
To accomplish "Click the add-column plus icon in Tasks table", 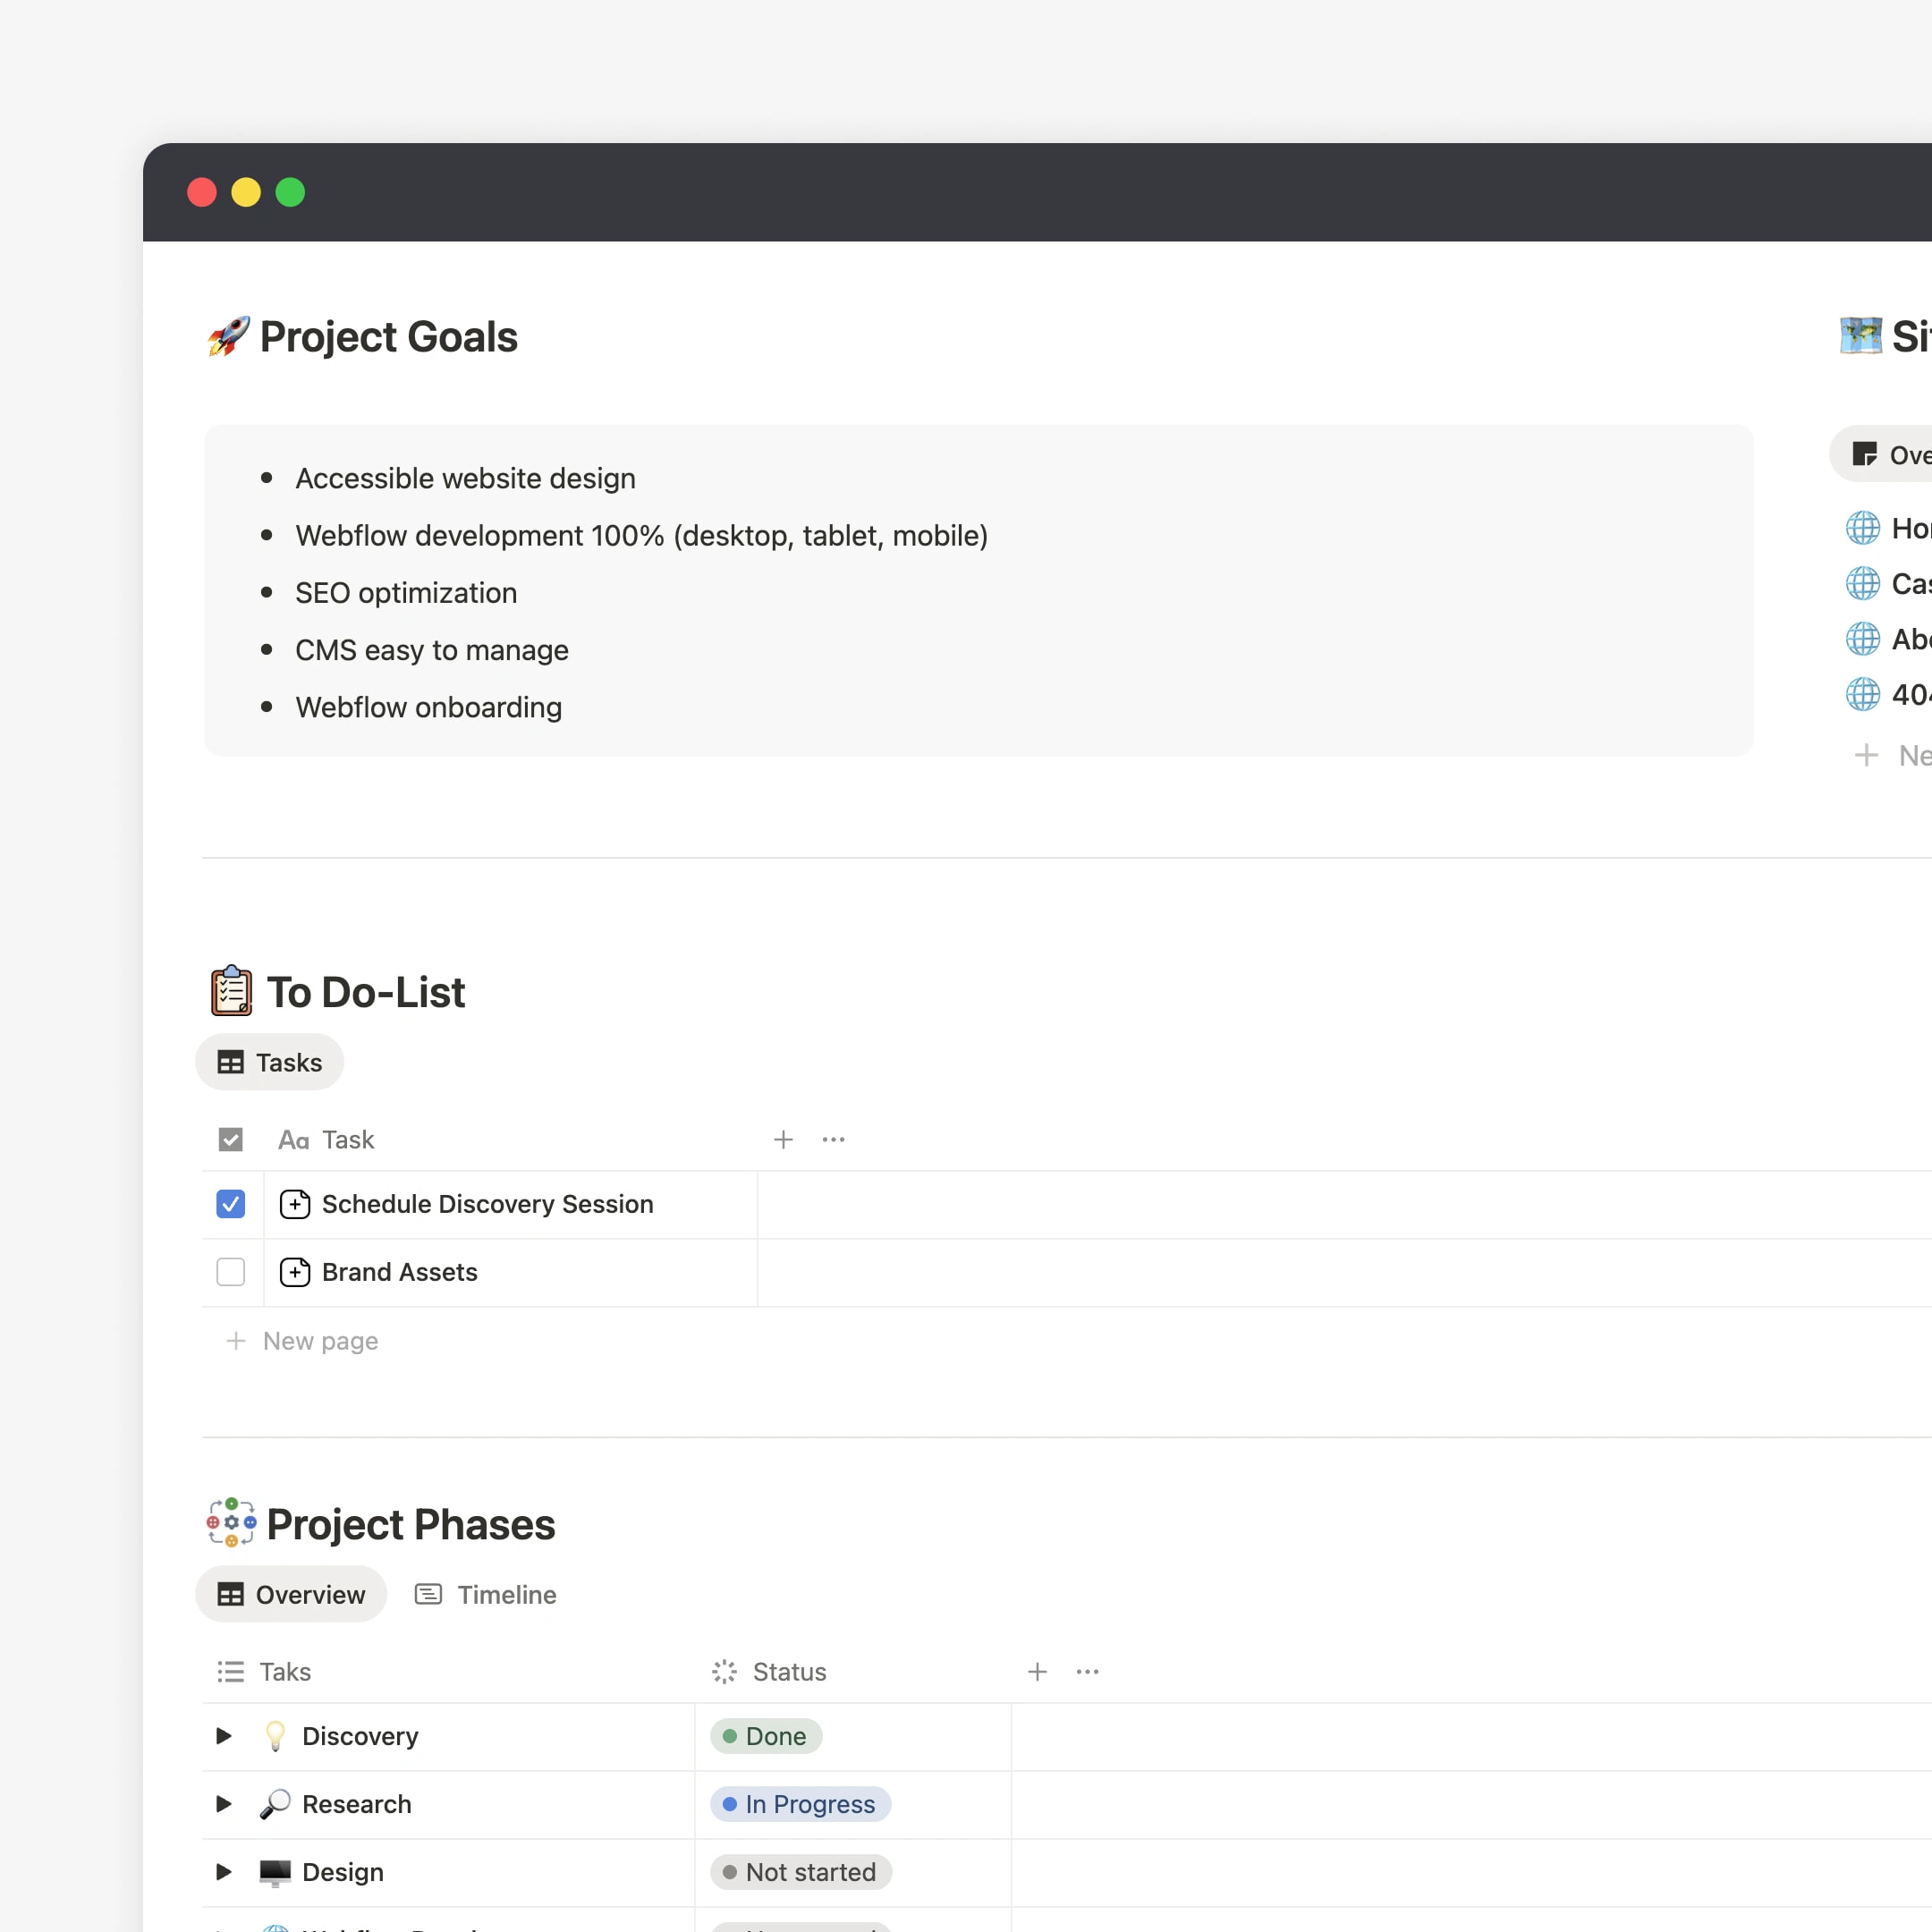I will (x=783, y=1140).
